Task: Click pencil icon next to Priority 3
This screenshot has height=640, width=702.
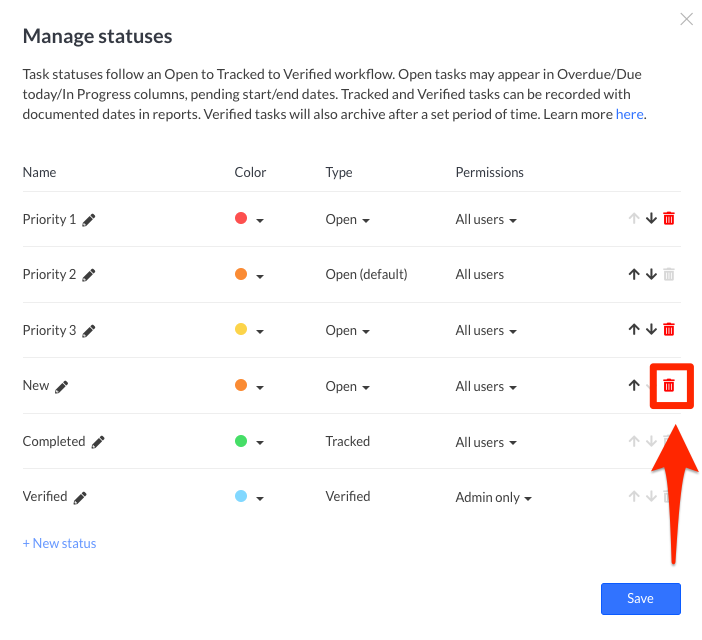Action: tap(89, 331)
